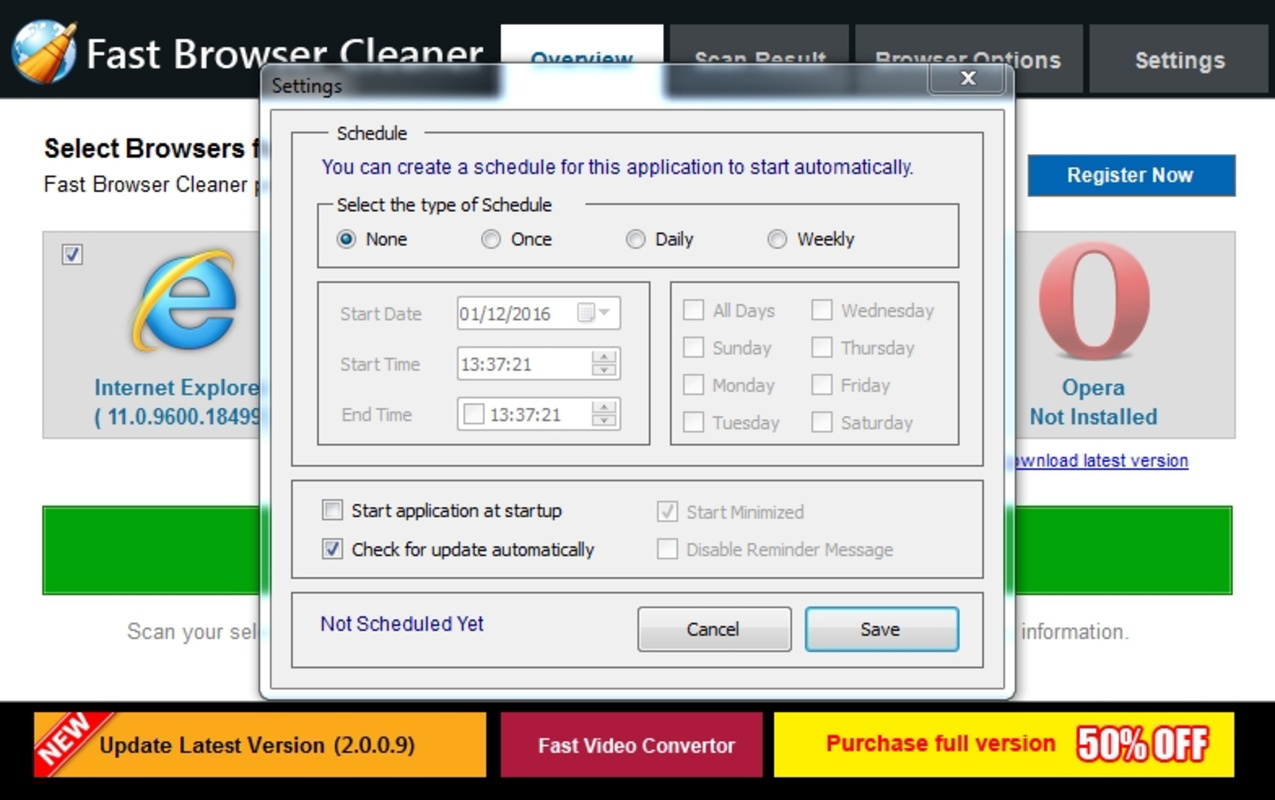The height and width of the screenshot is (800, 1275).
Task: Tick the Saturday checkbox
Action: coord(822,423)
